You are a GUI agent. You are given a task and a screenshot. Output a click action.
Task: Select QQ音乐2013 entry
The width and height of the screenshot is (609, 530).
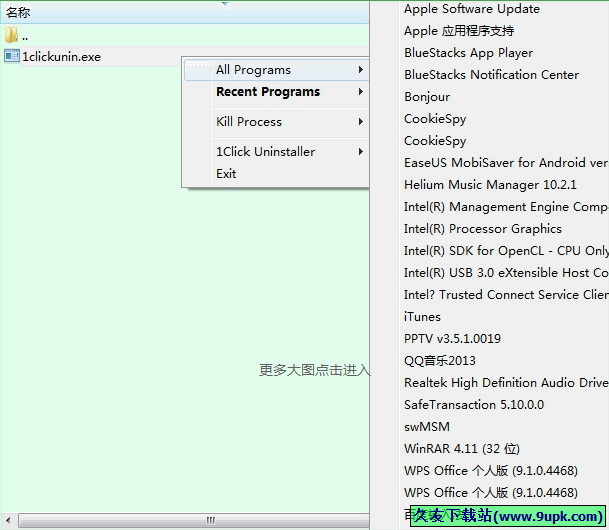point(440,361)
